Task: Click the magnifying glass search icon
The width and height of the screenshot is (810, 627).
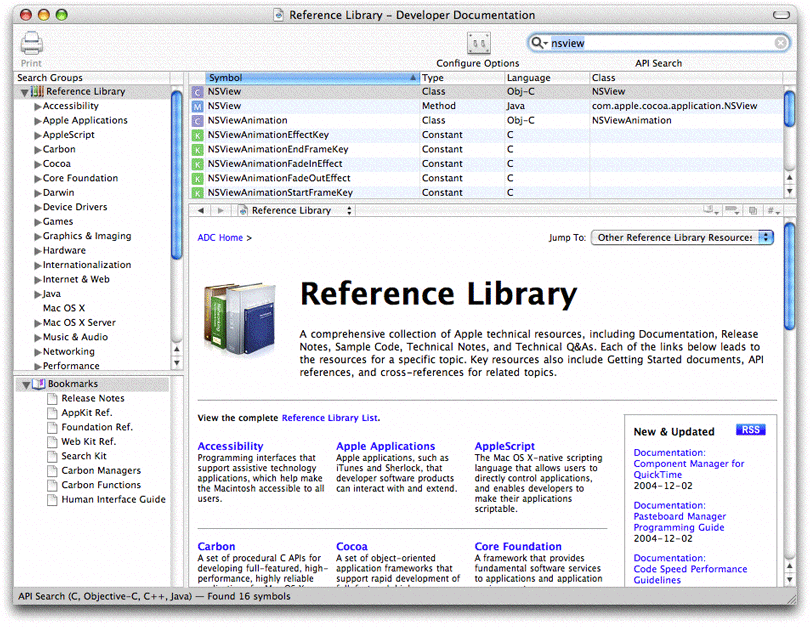Action: pos(539,43)
